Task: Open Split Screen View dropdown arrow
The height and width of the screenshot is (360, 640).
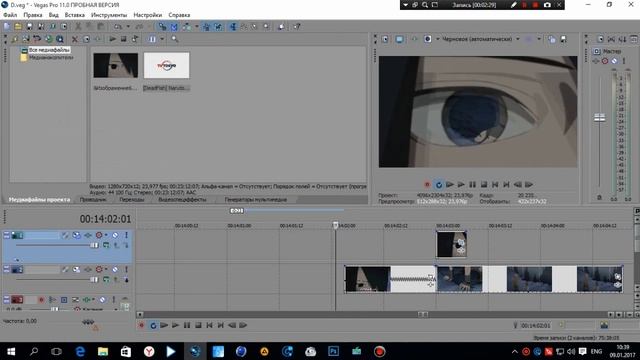Action: pos(438,39)
